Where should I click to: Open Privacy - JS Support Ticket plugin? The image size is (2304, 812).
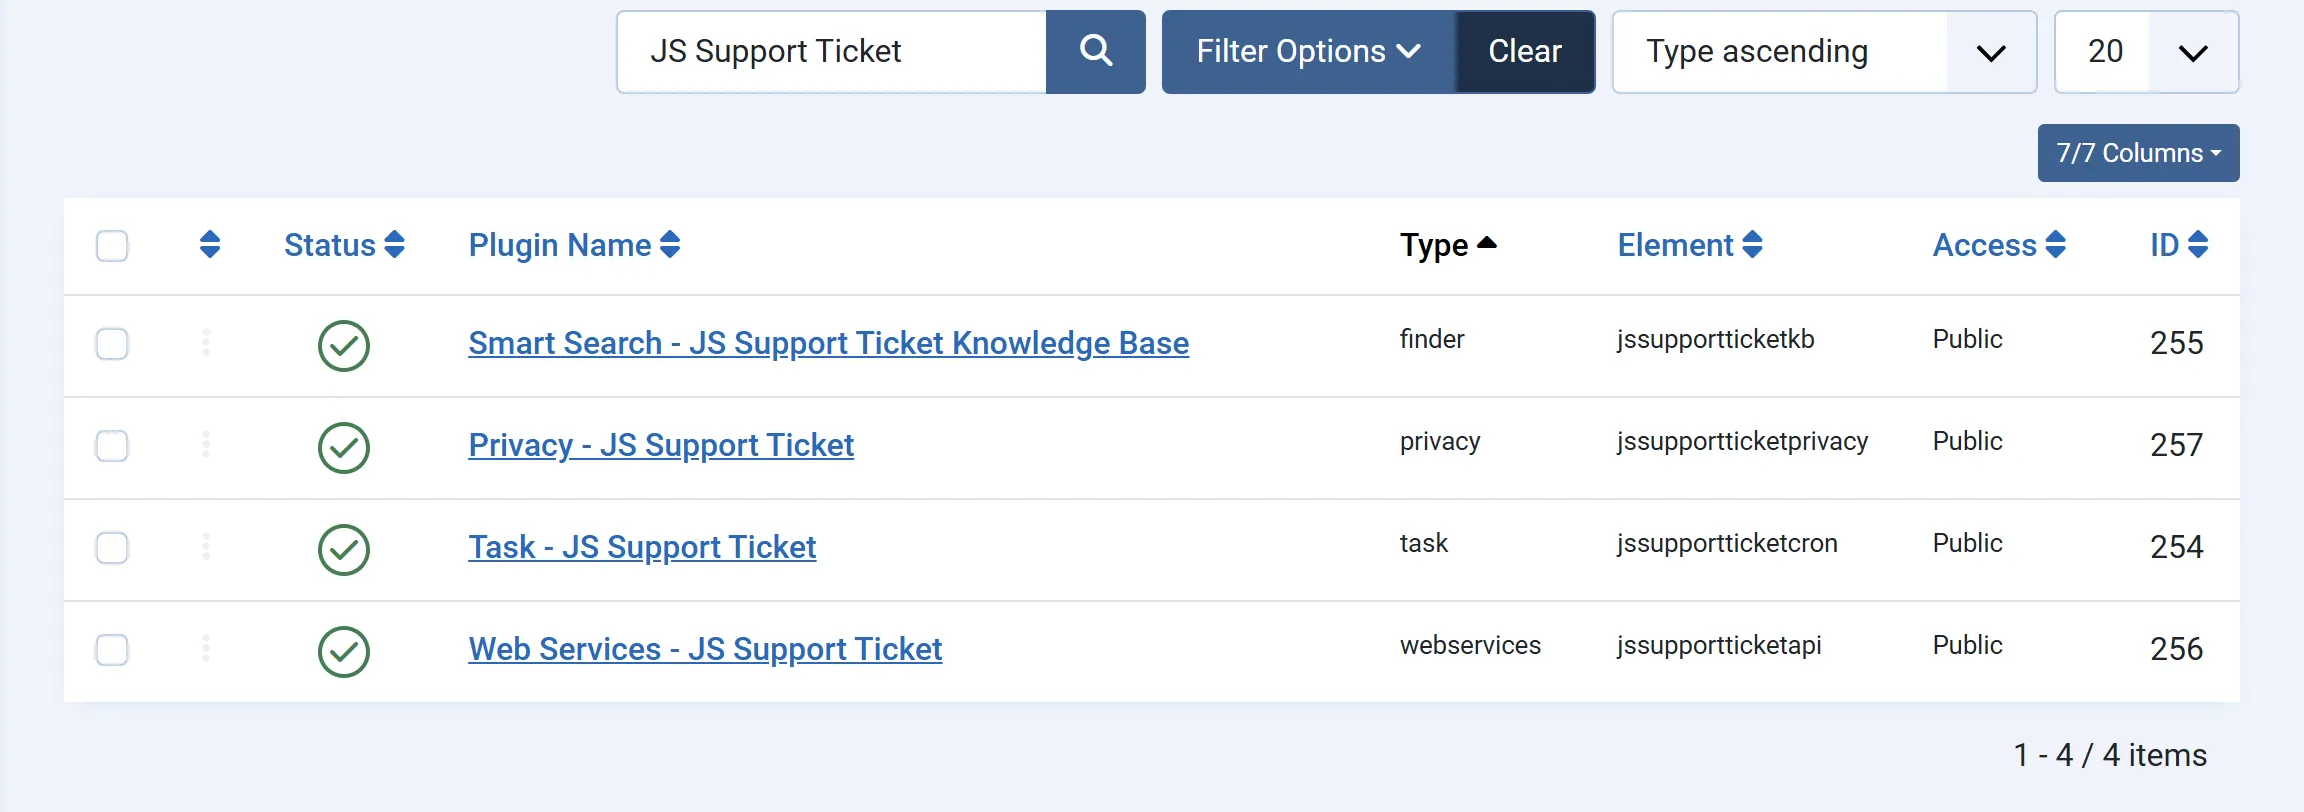pyautogui.click(x=661, y=445)
